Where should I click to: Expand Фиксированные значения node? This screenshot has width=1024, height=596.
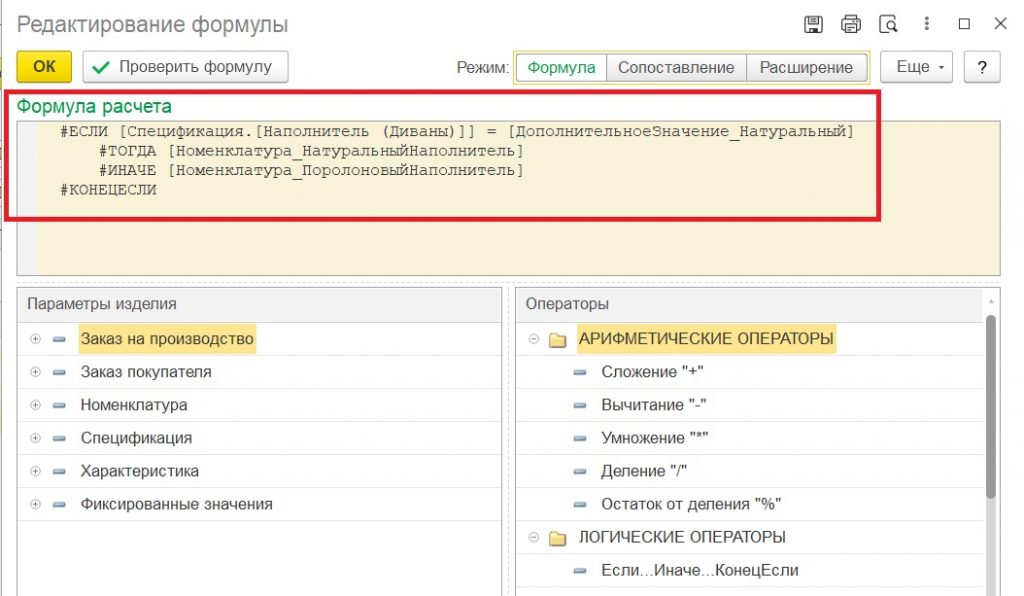click(x=35, y=504)
